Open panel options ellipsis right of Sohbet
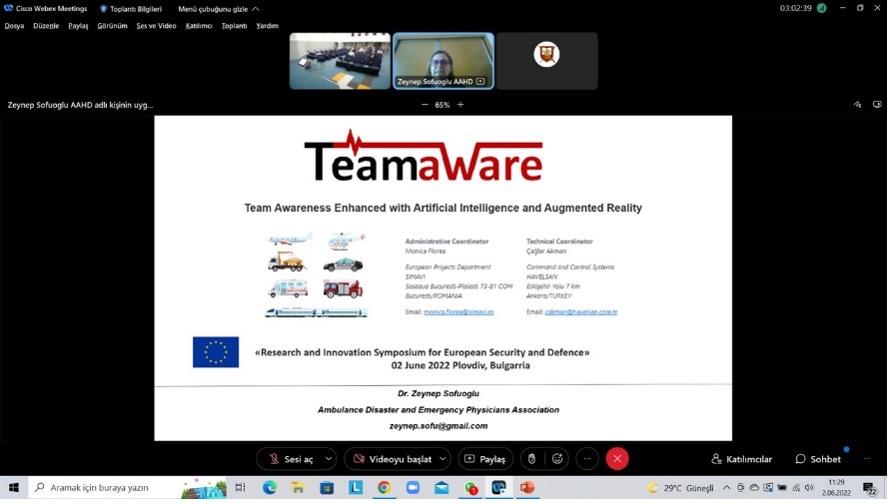 [867, 459]
